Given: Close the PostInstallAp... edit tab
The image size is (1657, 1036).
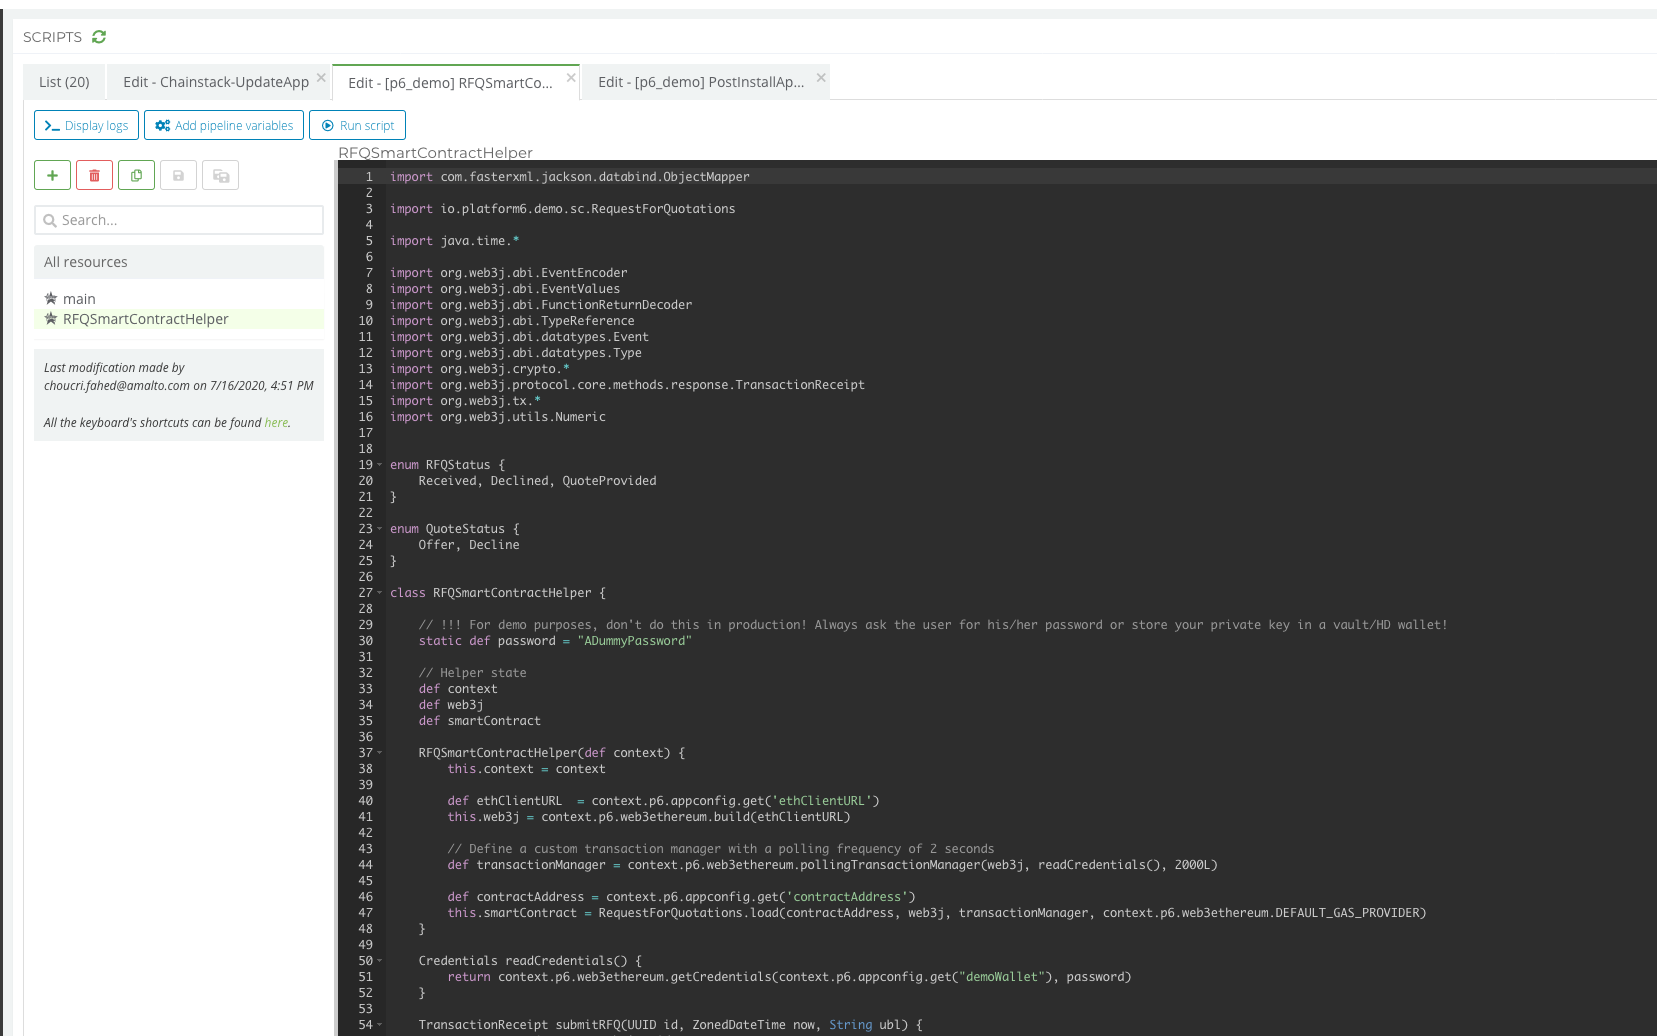Looking at the screenshot, I should point(821,78).
